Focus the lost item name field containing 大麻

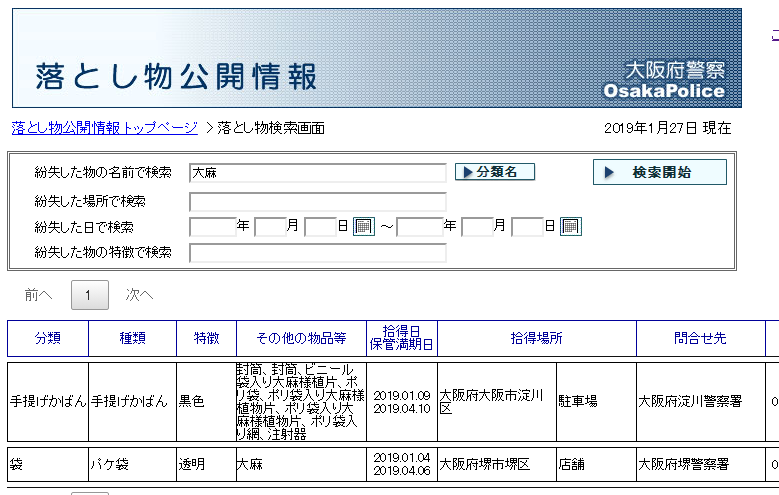point(318,173)
